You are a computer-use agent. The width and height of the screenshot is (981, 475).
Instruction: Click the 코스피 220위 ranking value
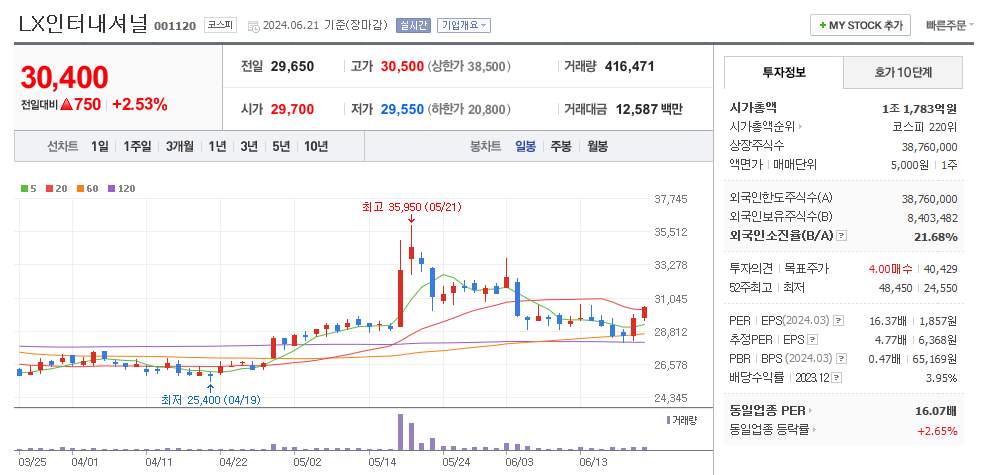[926, 127]
